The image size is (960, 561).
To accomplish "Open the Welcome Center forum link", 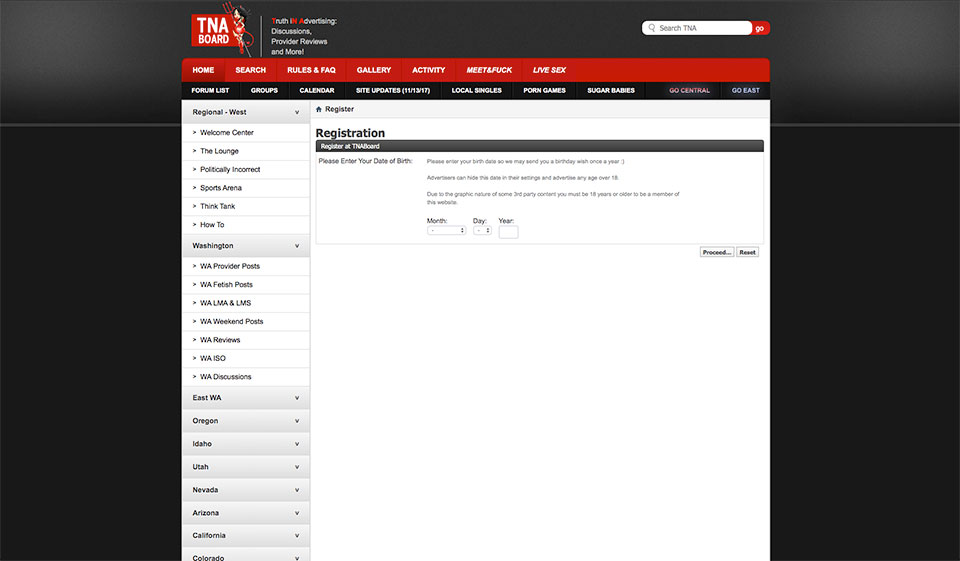I will (227, 133).
